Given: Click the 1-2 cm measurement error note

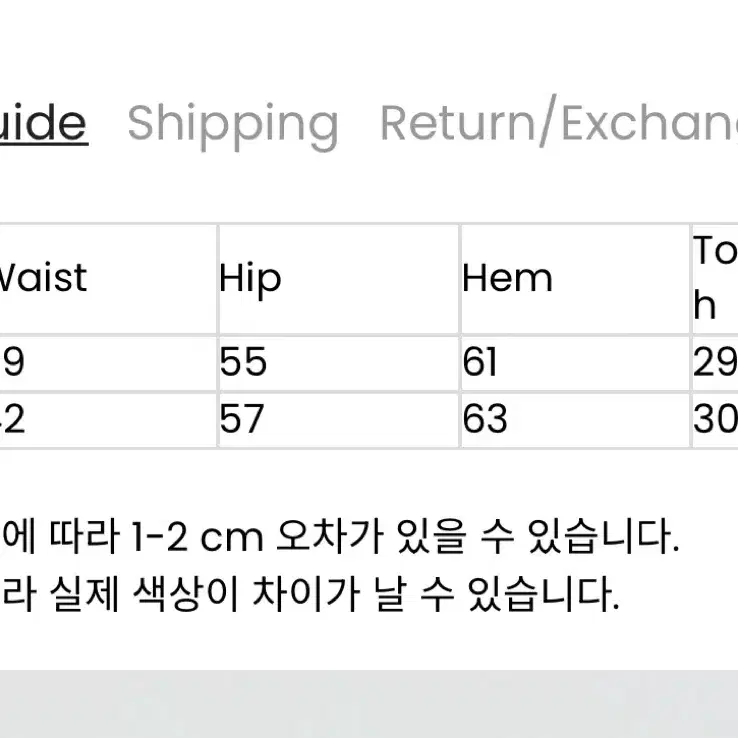Looking at the screenshot, I should coord(340,537).
